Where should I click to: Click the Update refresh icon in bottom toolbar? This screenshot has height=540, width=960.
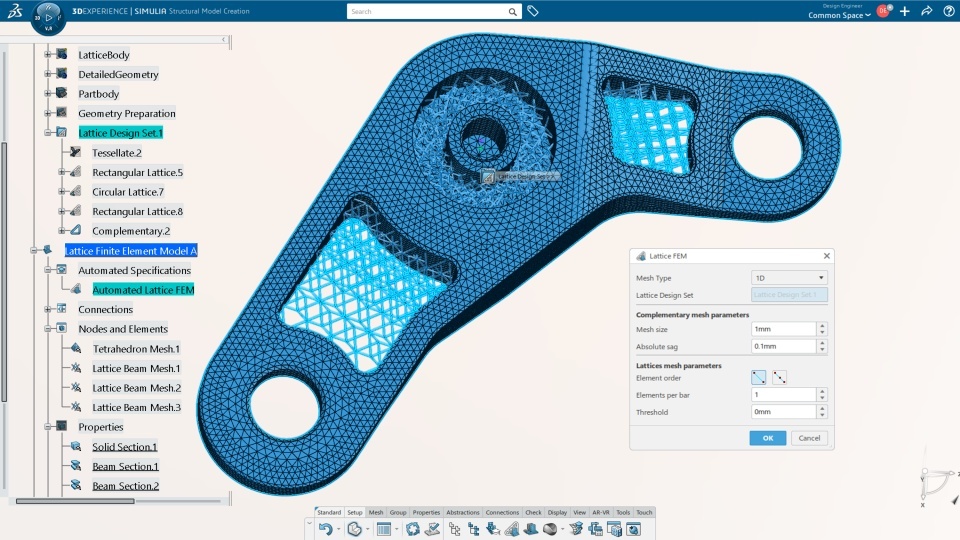(x=413, y=529)
